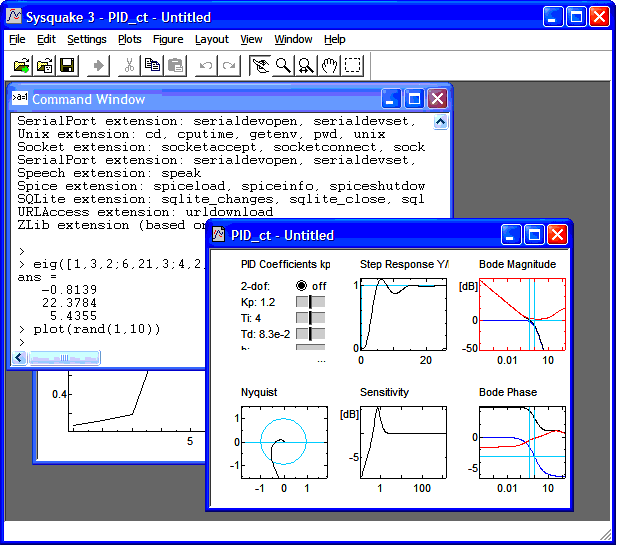Click the Save disk icon
Image resolution: width=640 pixels, height=545 pixels.
tap(67, 66)
